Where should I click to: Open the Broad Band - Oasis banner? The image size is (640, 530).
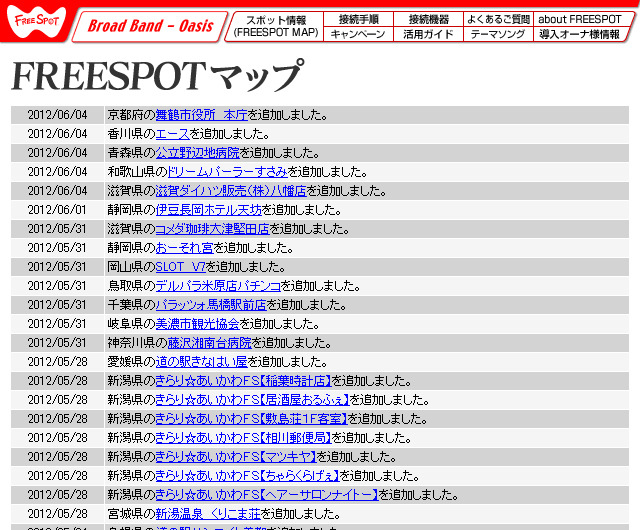(x=150, y=26)
